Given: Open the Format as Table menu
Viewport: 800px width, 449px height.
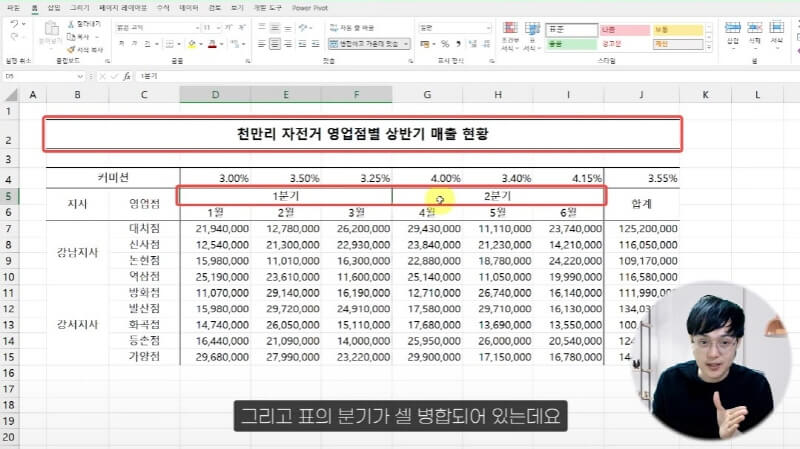Looking at the screenshot, I should [532, 36].
